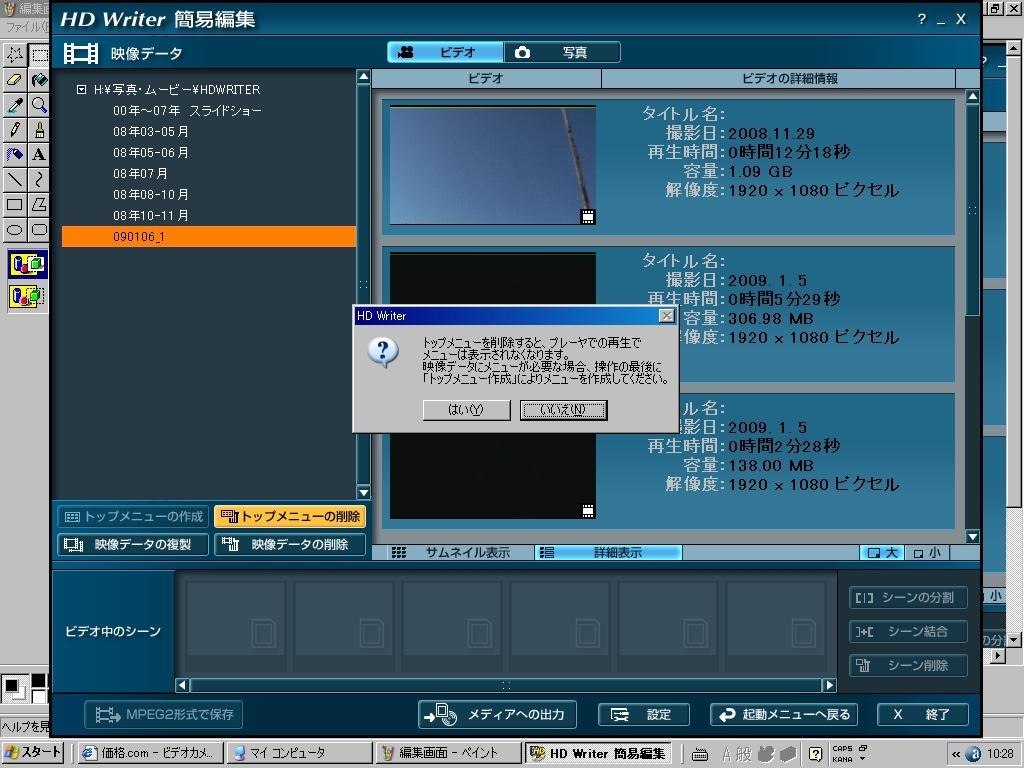The height and width of the screenshot is (768, 1024).
Task: Click 映像データの複製 button
Action: pyautogui.click(x=133, y=545)
